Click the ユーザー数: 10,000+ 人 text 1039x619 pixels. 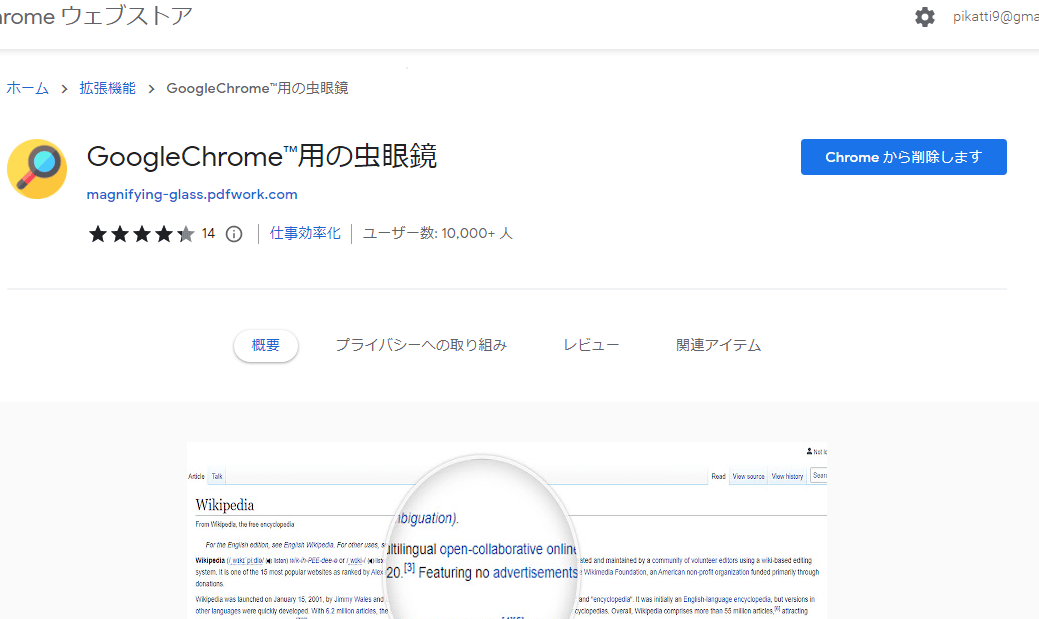pyautogui.click(x=437, y=233)
